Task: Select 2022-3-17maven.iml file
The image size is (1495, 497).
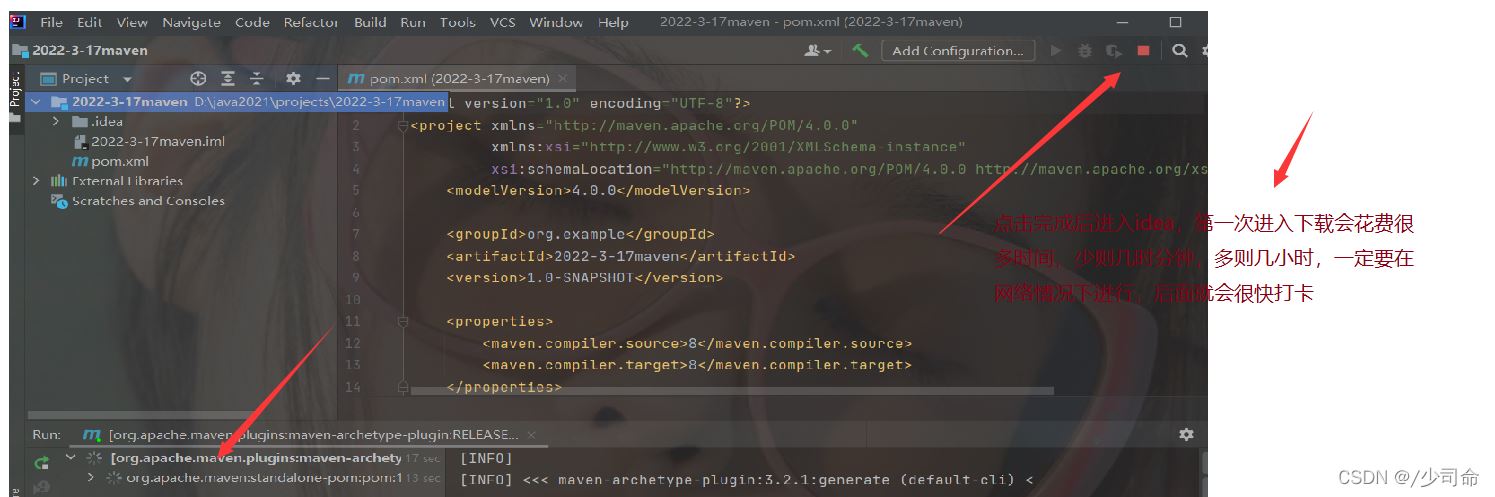Action: pos(148,141)
